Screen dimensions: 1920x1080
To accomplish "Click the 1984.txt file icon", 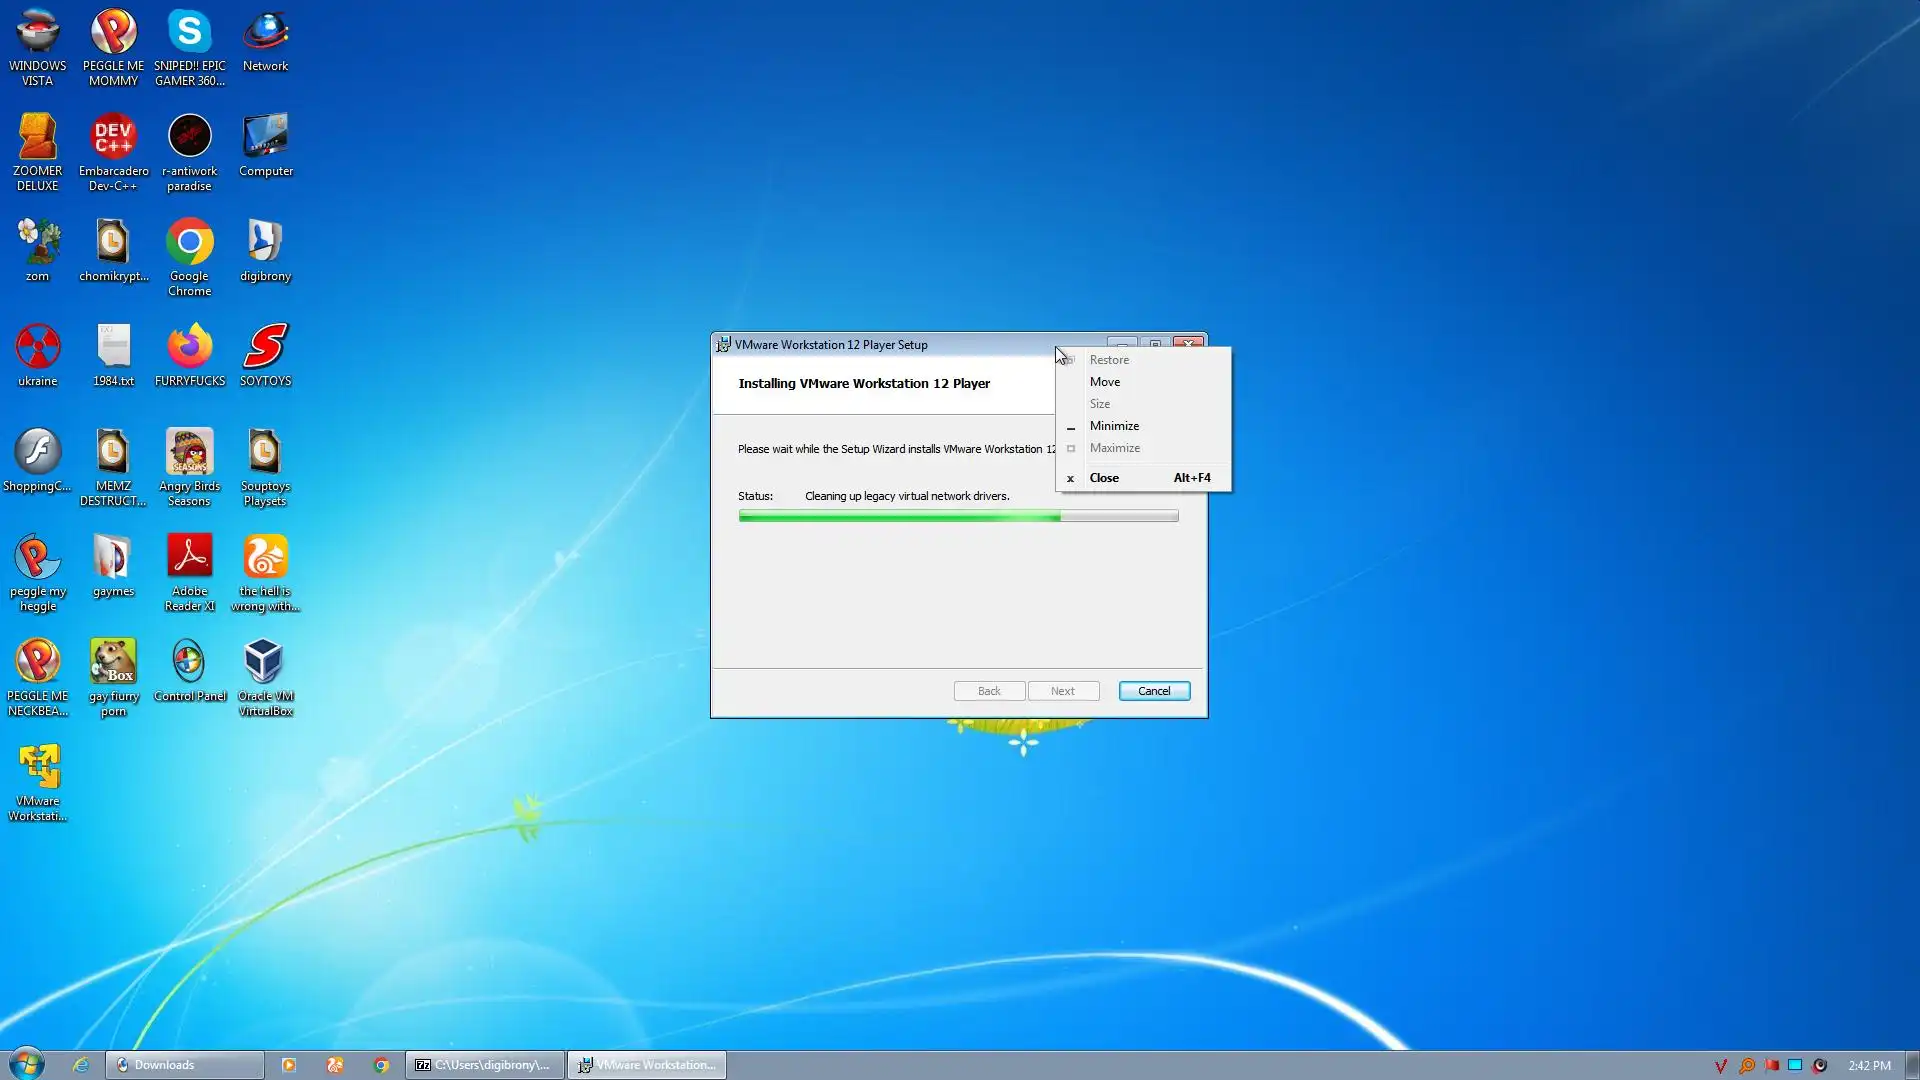I will click(113, 347).
